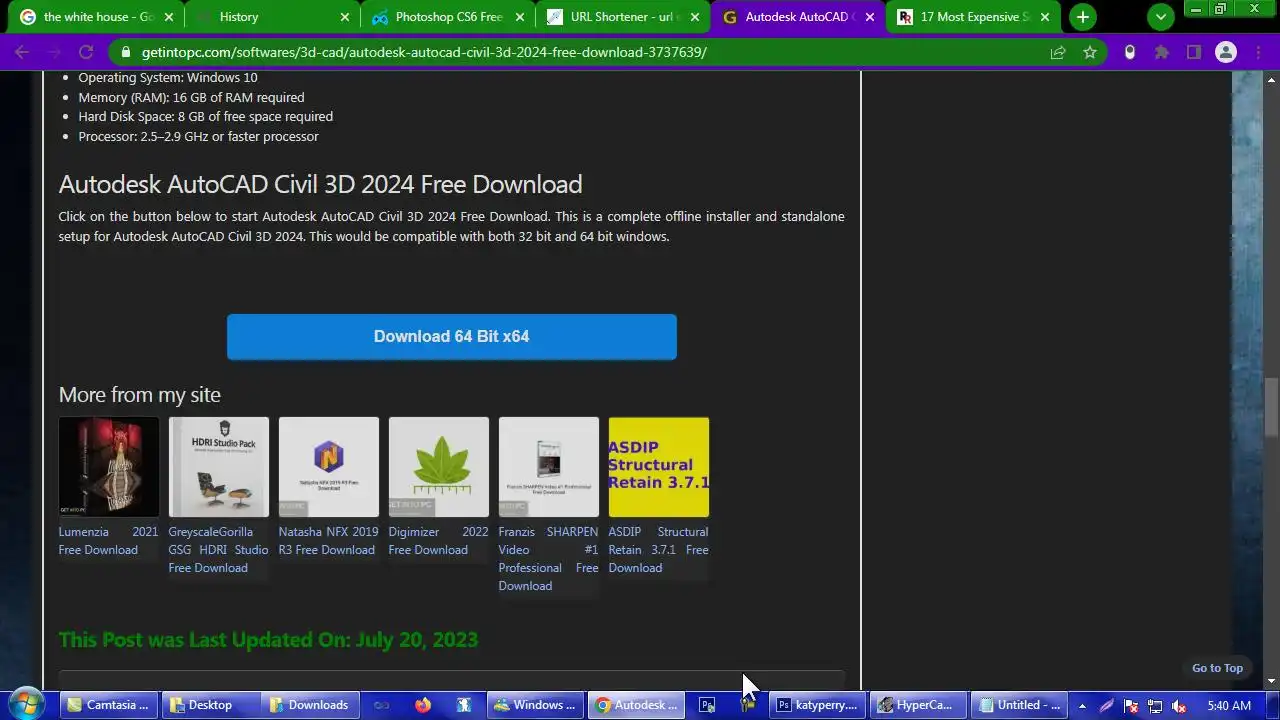Switch to HyperCam taskbar window
The width and height of the screenshot is (1280, 720).
[919, 705]
